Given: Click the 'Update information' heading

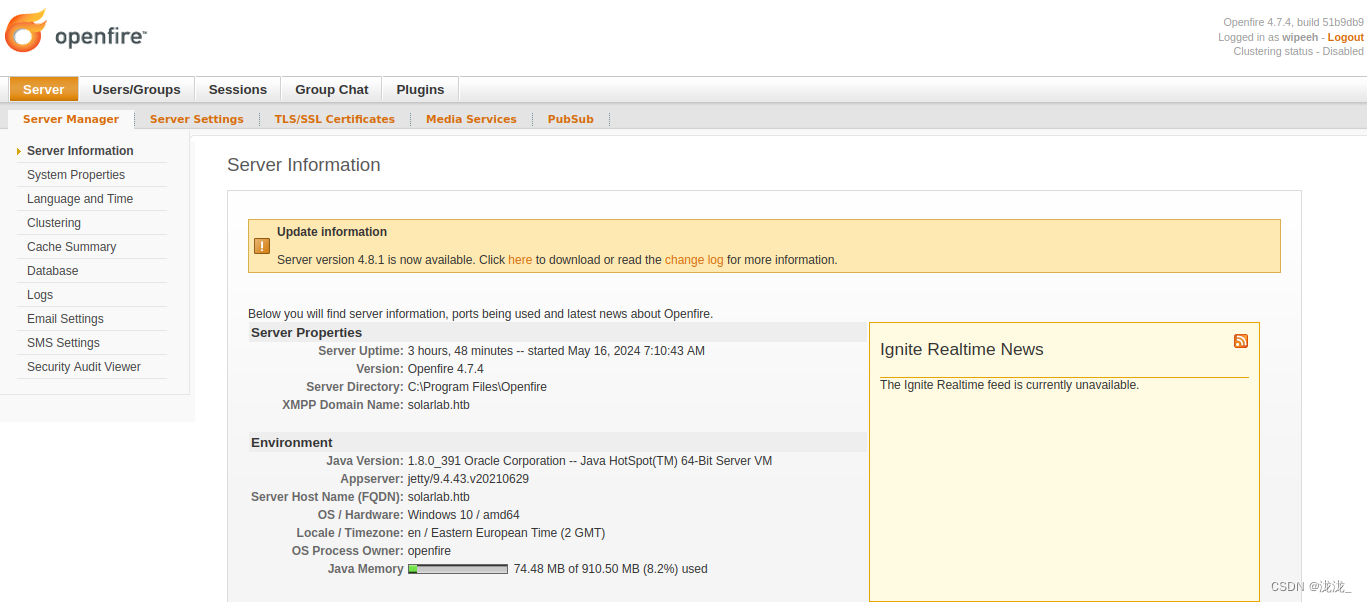Looking at the screenshot, I should 332,232.
